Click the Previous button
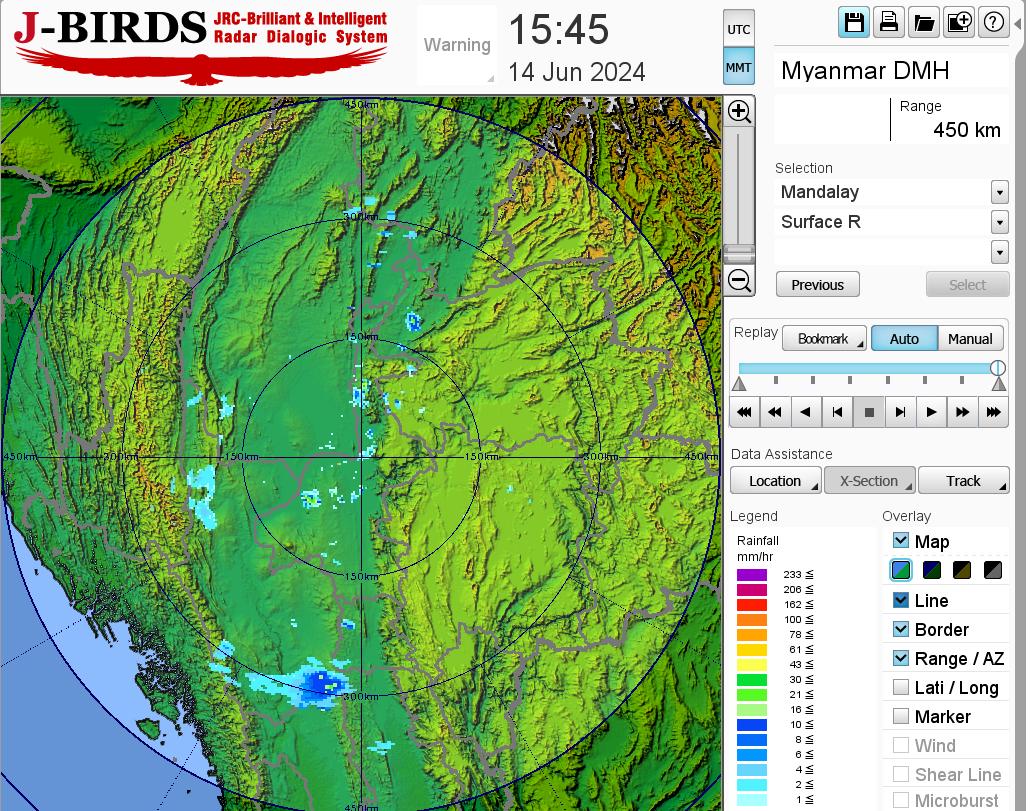This screenshot has height=811, width=1030. coord(817,285)
